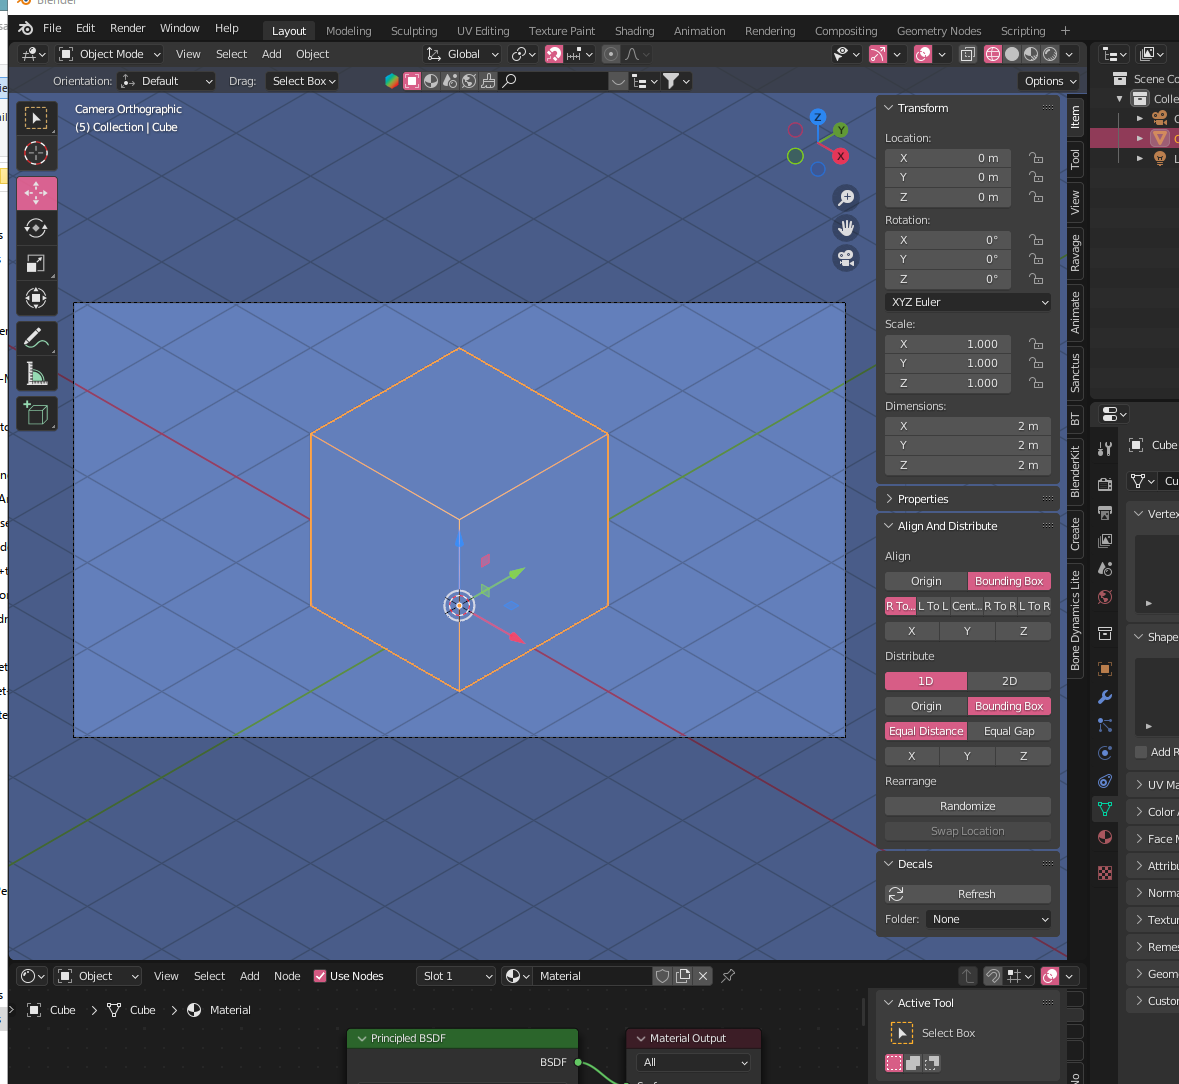The image size is (1179, 1084).
Task: Pick the Annotate pencil tool
Action: (x=36, y=339)
